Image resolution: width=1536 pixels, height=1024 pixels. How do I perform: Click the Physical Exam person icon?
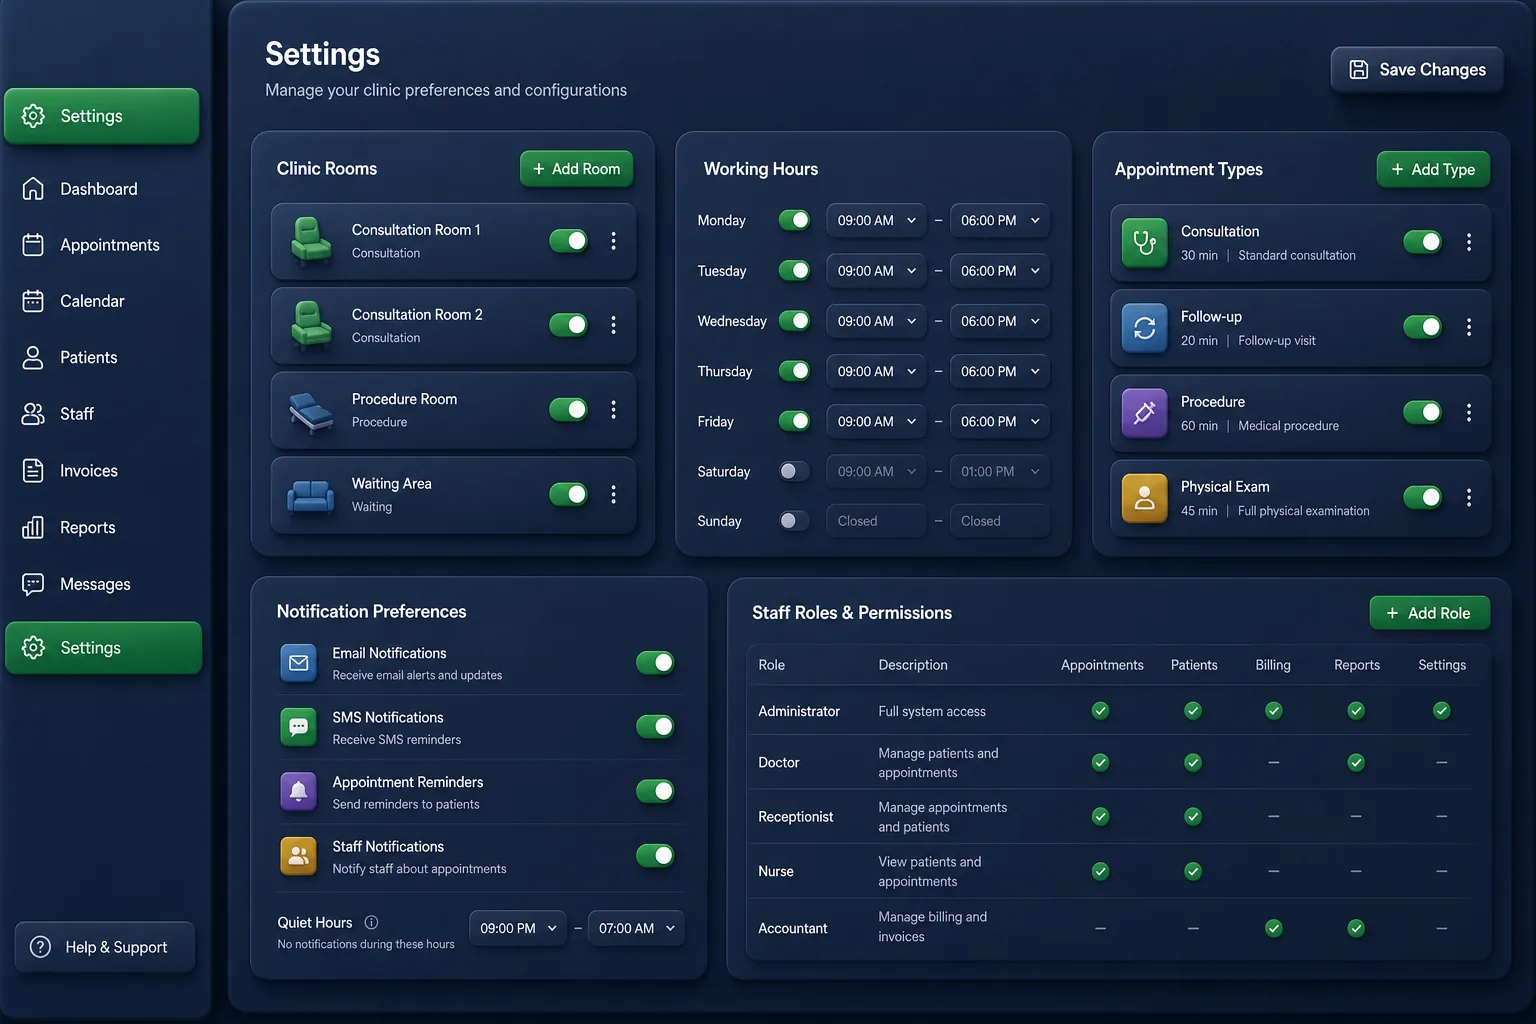1144,498
